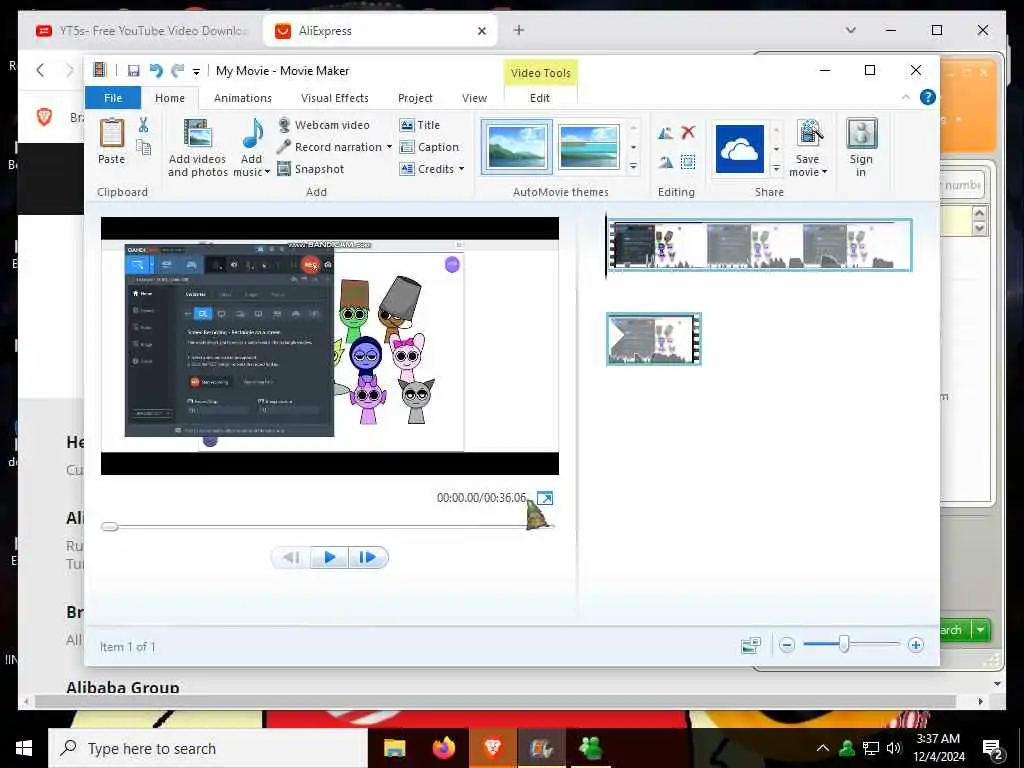
Task: Insert a Title clip
Action: click(420, 125)
